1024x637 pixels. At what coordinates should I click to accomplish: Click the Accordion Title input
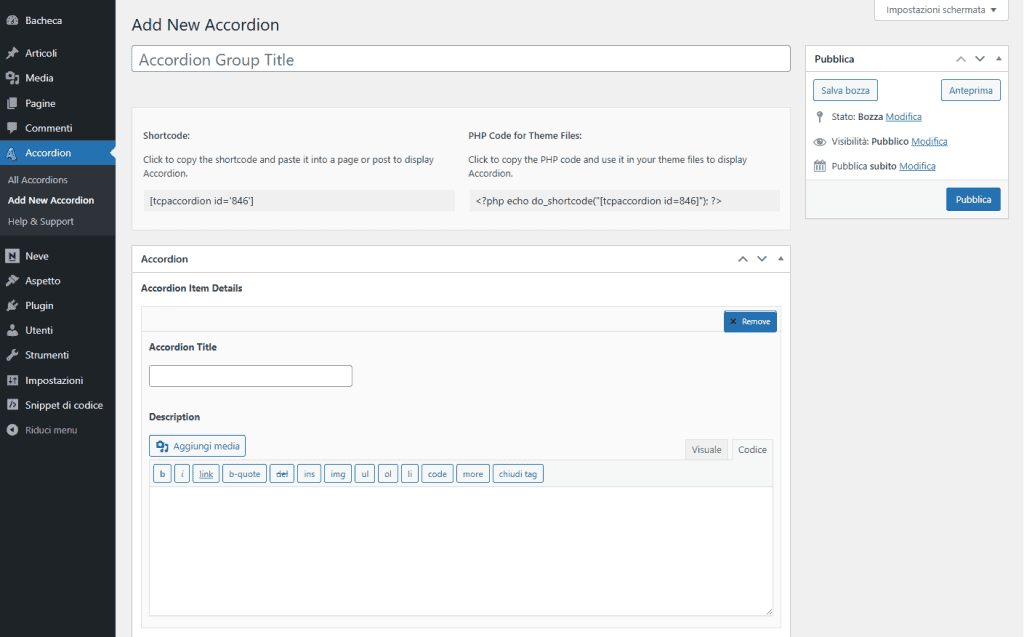click(251, 376)
